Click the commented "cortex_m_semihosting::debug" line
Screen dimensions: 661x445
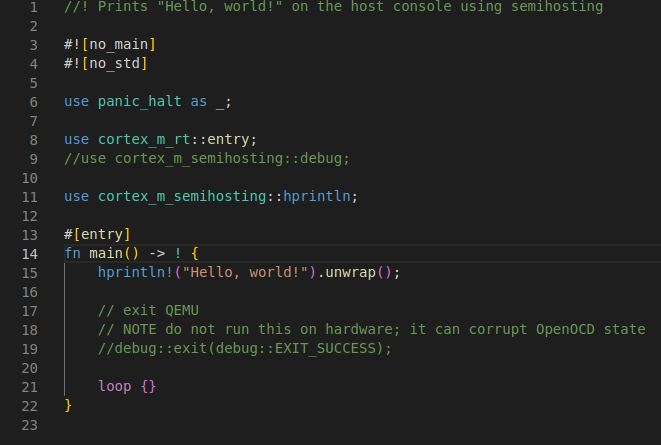pyautogui.click(x=207, y=158)
